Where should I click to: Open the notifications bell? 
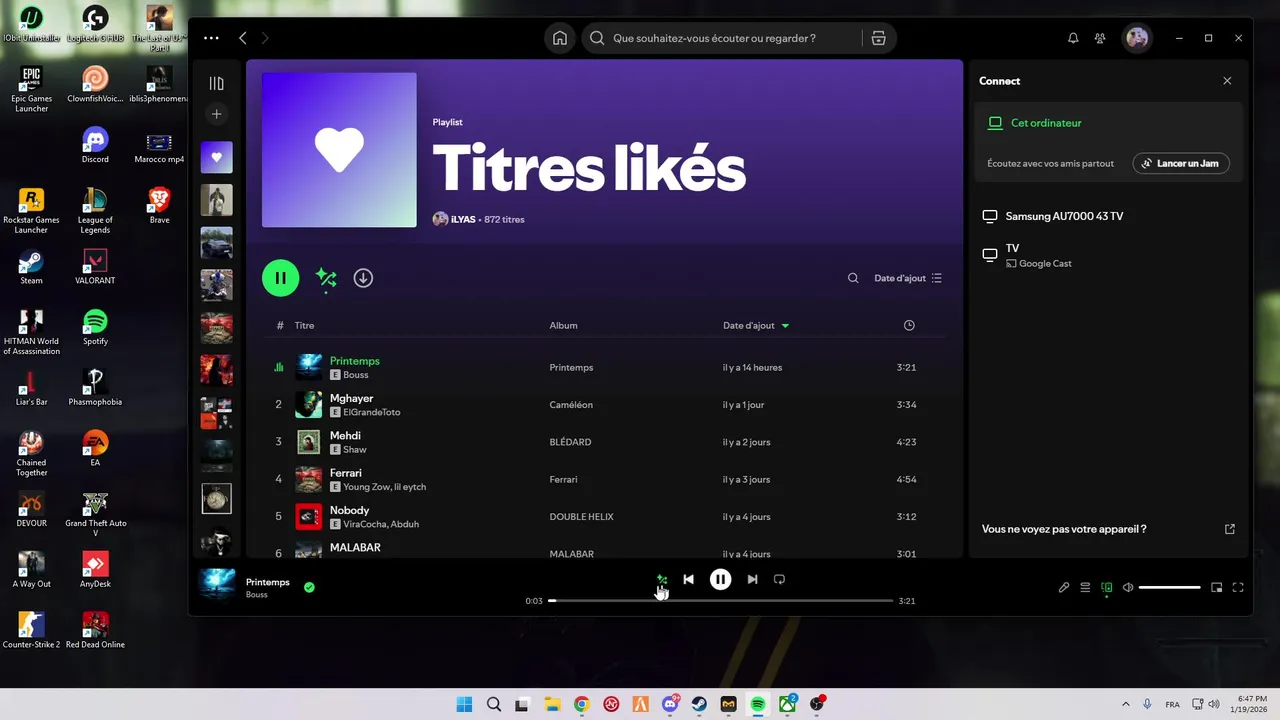tap(1073, 38)
